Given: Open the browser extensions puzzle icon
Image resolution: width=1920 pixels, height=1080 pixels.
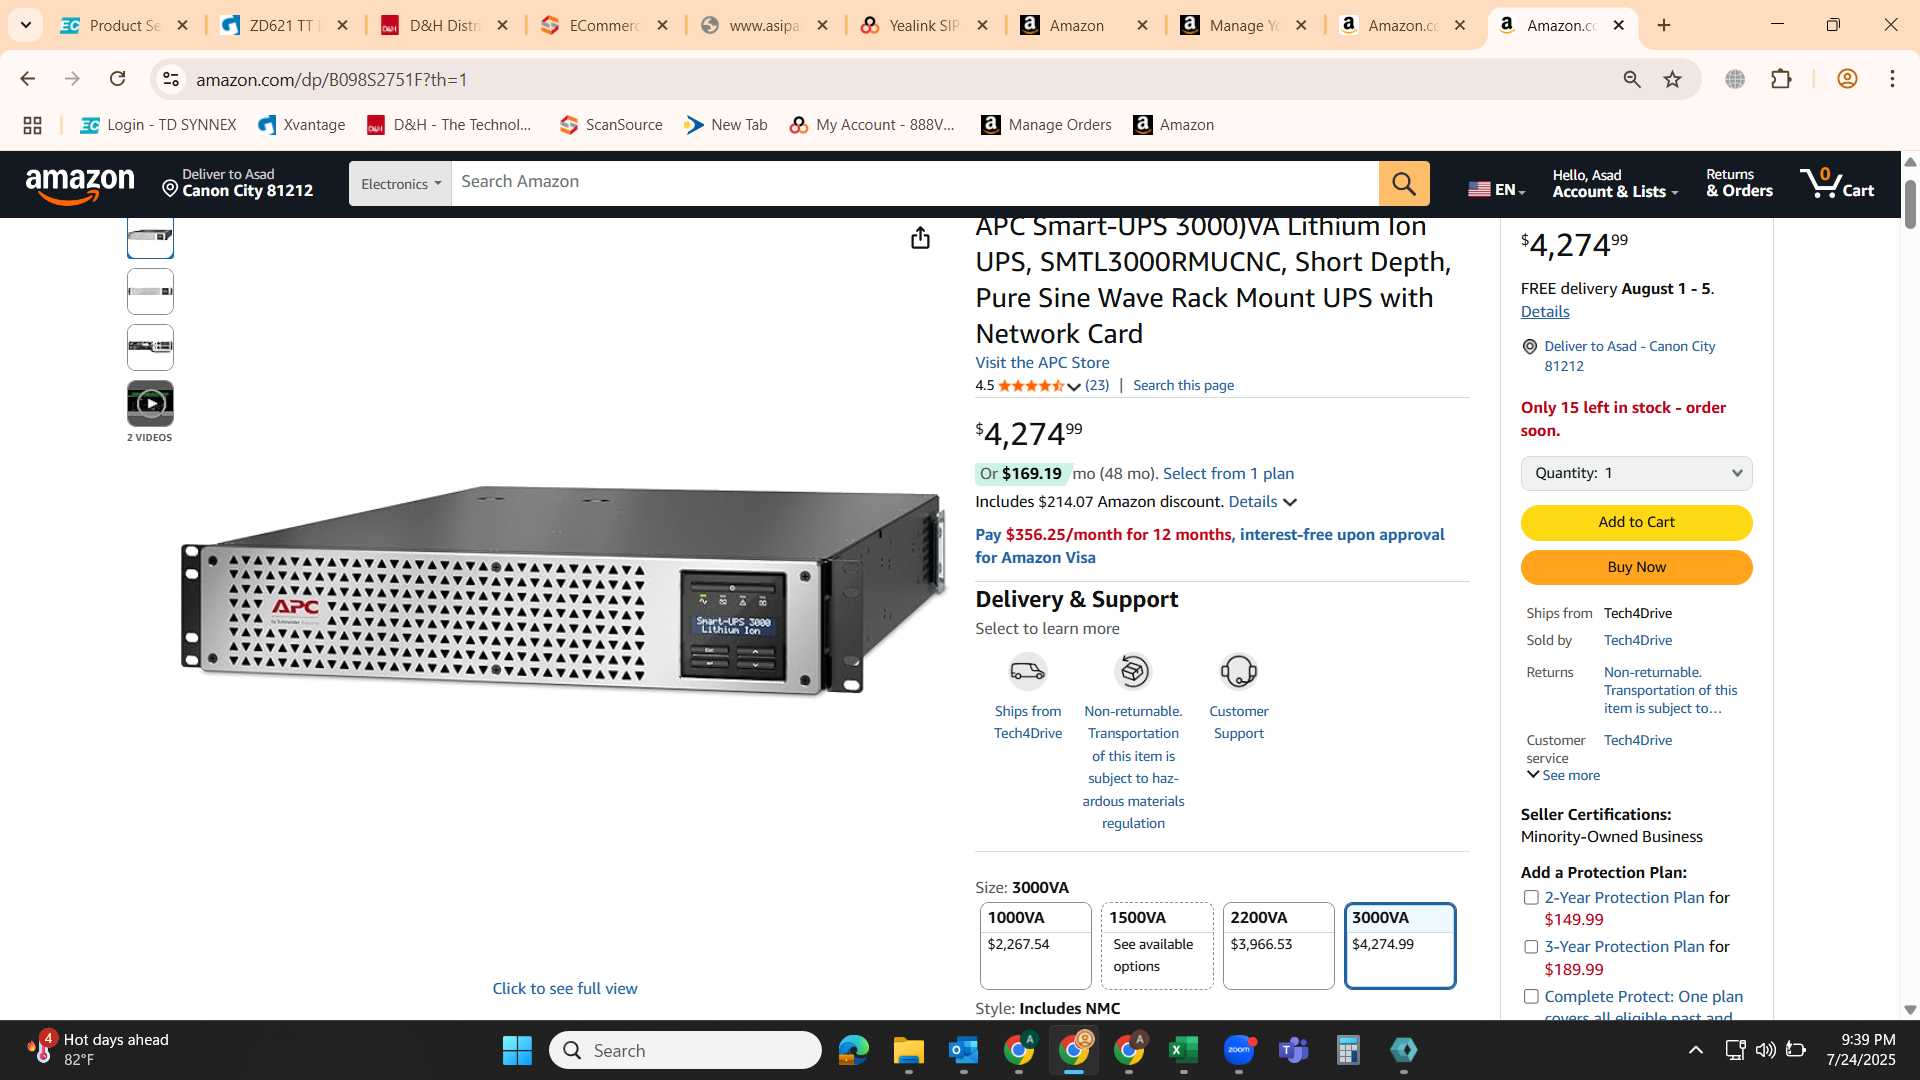Looking at the screenshot, I should click(x=1781, y=79).
